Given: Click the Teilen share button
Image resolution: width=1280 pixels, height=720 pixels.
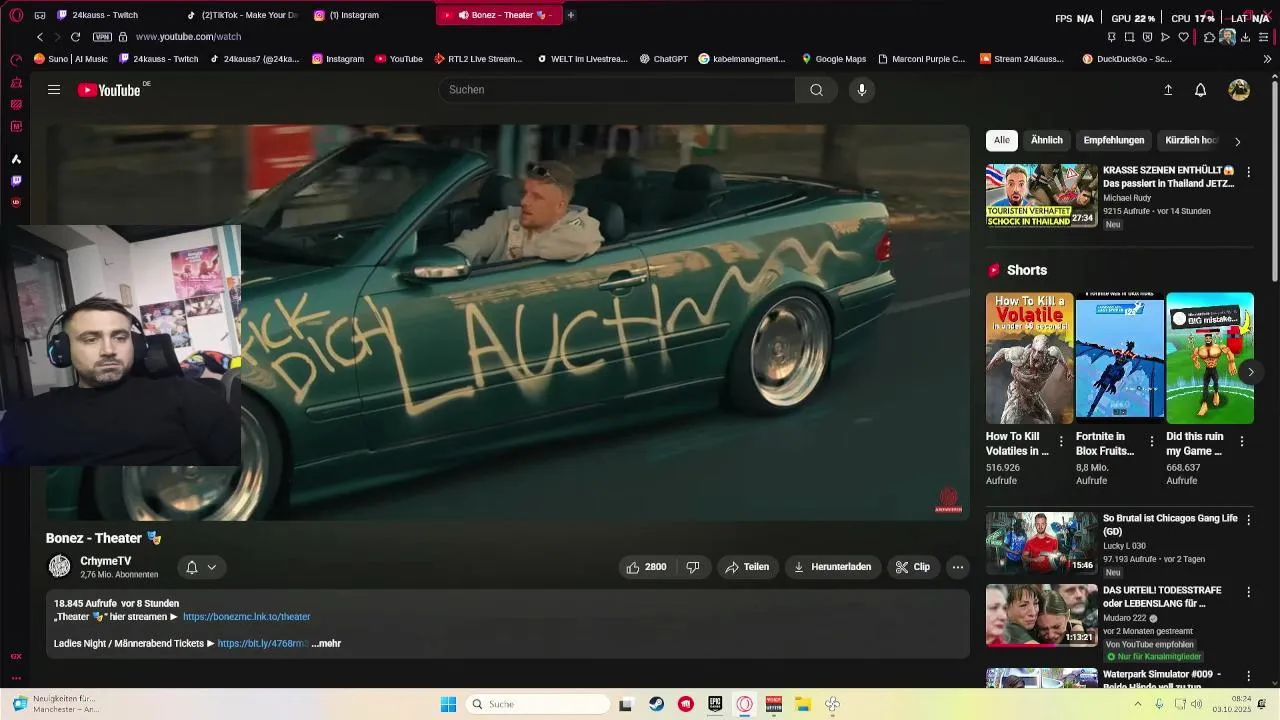Looking at the screenshot, I should click(x=747, y=567).
